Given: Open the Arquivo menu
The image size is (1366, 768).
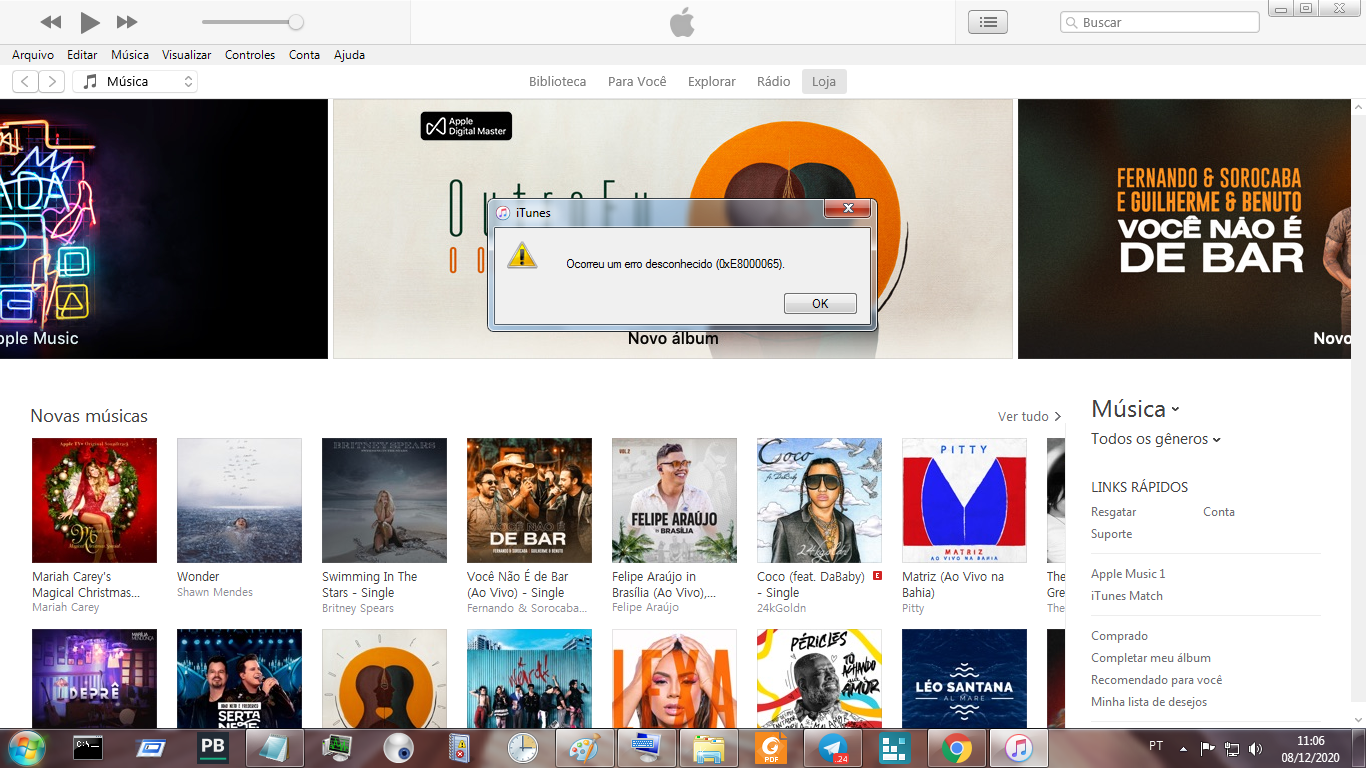Looking at the screenshot, I should (33, 55).
